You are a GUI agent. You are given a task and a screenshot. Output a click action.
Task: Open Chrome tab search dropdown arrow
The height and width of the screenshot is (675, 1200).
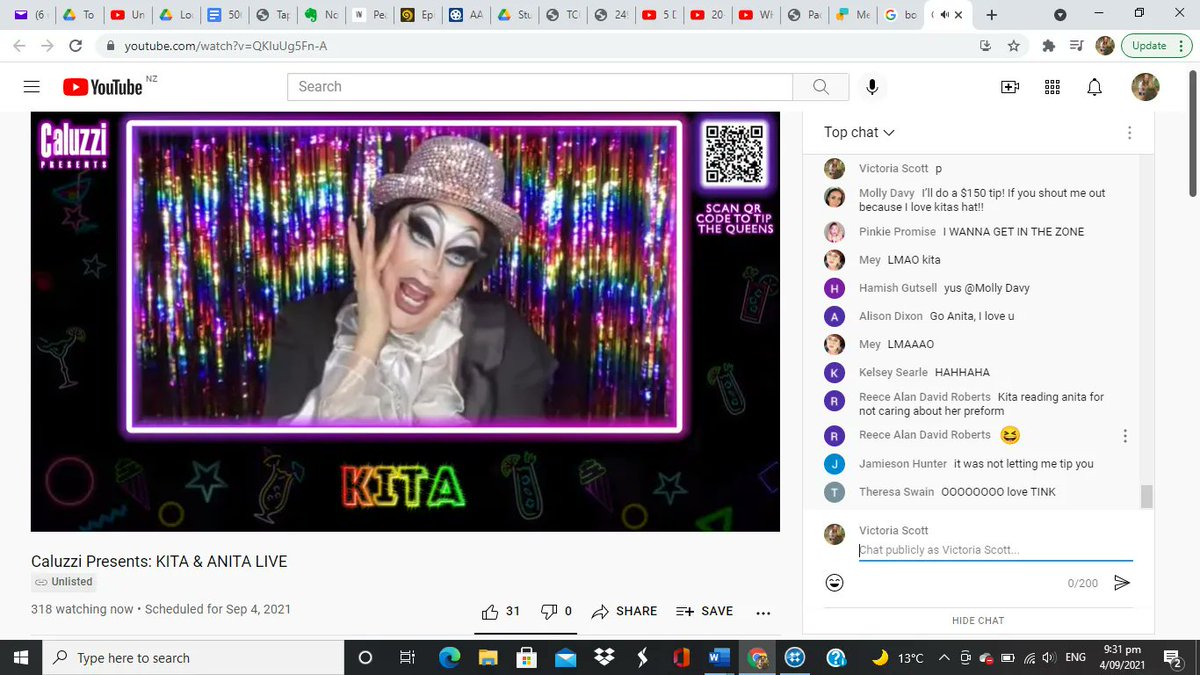1060,15
